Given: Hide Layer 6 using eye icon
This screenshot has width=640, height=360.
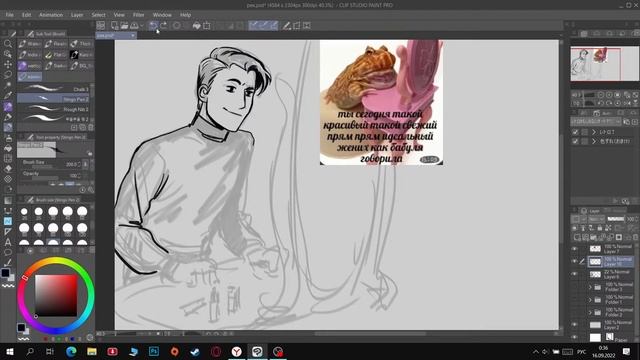Looking at the screenshot, I should pos(575,274).
